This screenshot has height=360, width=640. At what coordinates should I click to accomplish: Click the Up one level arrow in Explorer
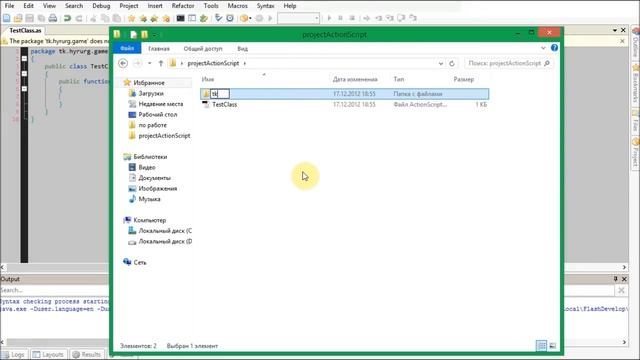(x=161, y=63)
